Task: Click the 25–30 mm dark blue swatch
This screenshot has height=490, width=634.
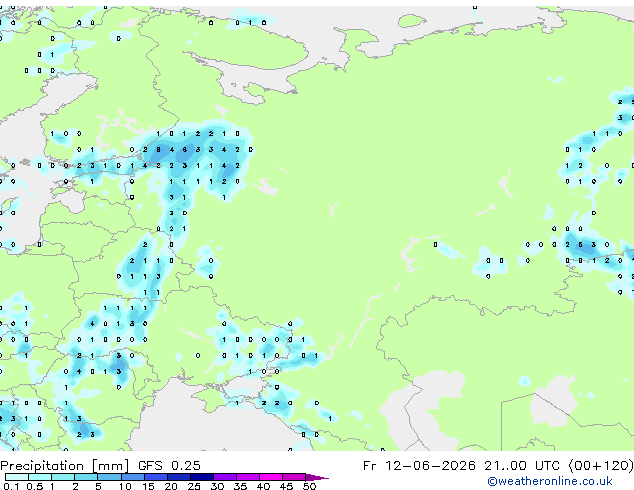Action: (201, 477)
